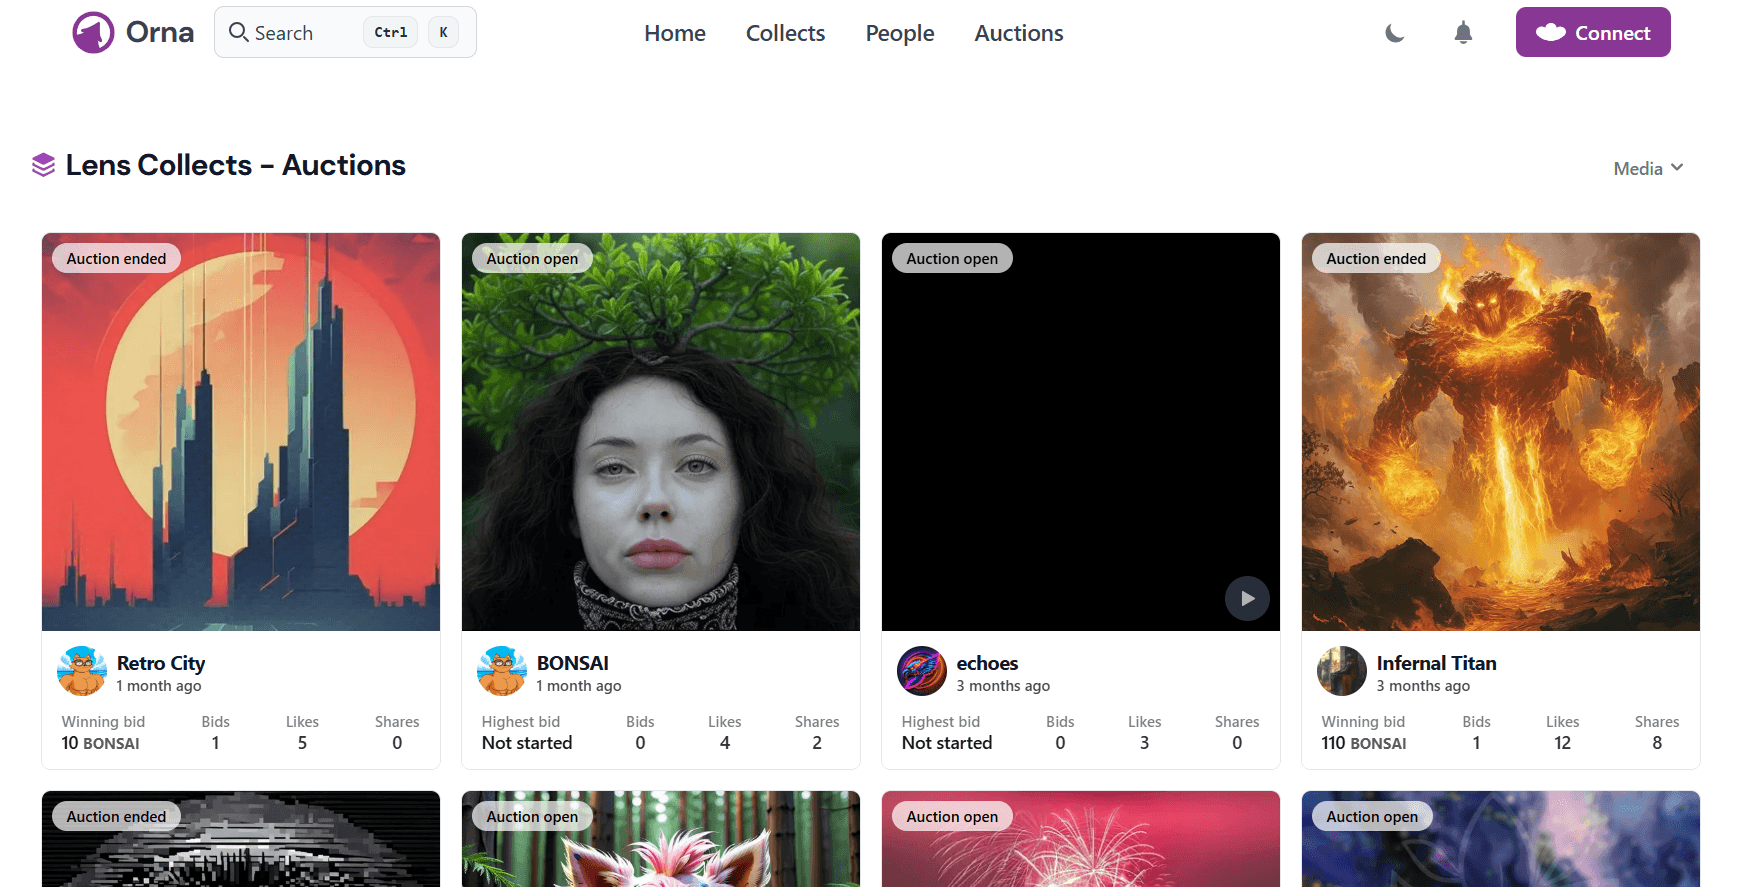Viewport: 1741px width, 887px height.
Task: Open the People nav item
Action: (x=900, y=33)
